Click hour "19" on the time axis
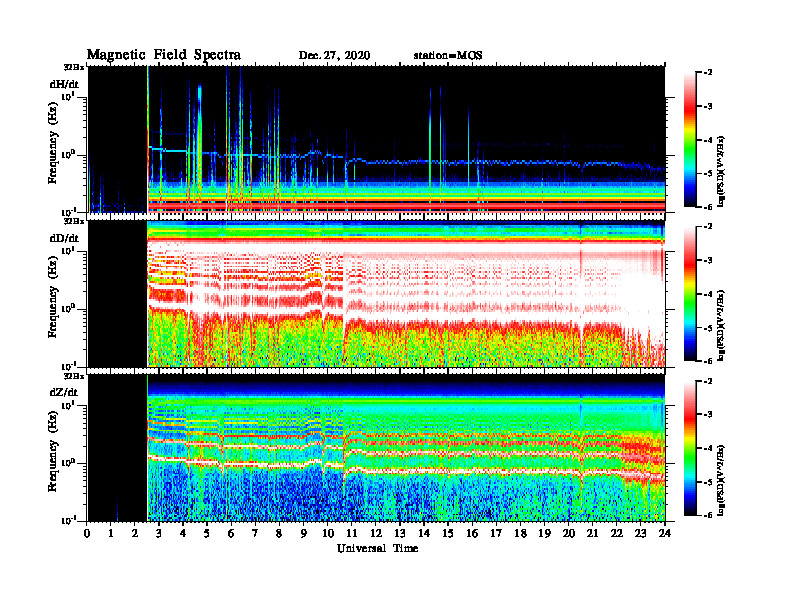The image size is (792, 612). click(544, 533)
